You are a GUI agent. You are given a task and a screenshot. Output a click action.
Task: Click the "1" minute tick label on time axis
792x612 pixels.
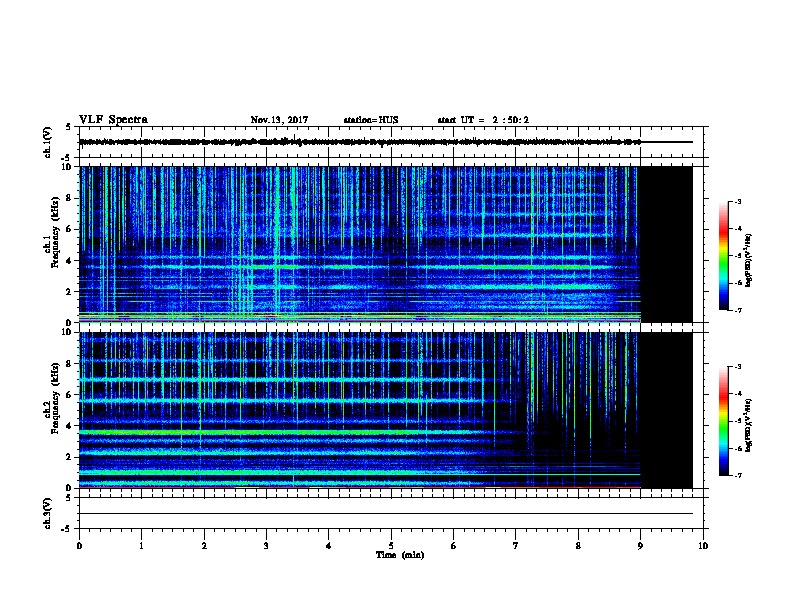141,546
